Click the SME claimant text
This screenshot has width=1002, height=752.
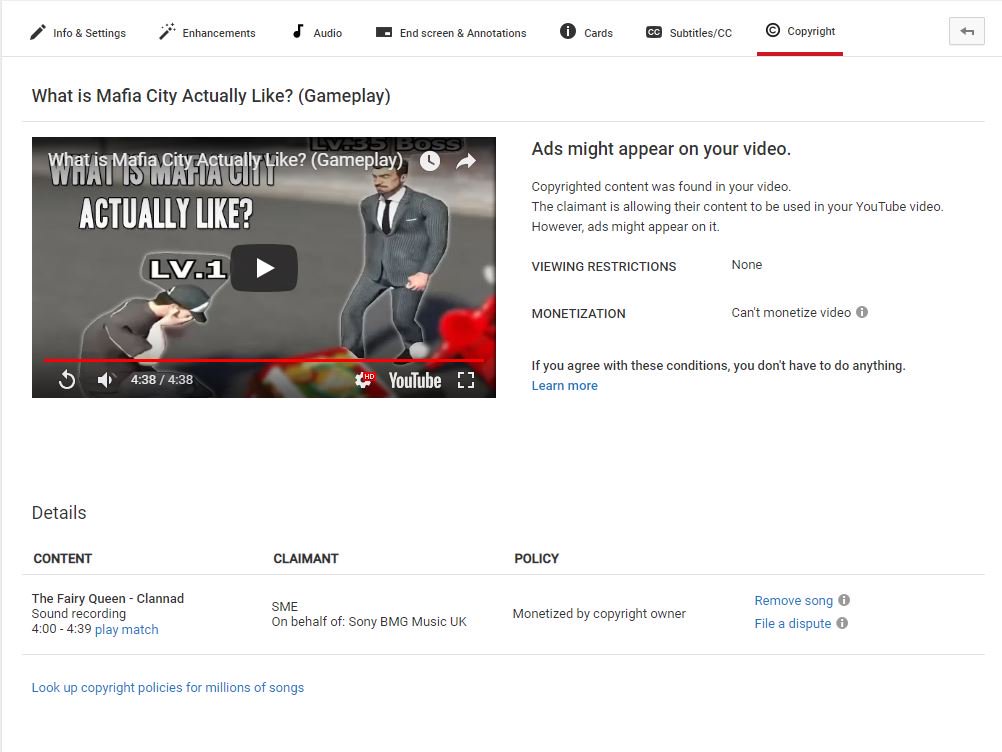pyautogui.click(x=284, y=606)
